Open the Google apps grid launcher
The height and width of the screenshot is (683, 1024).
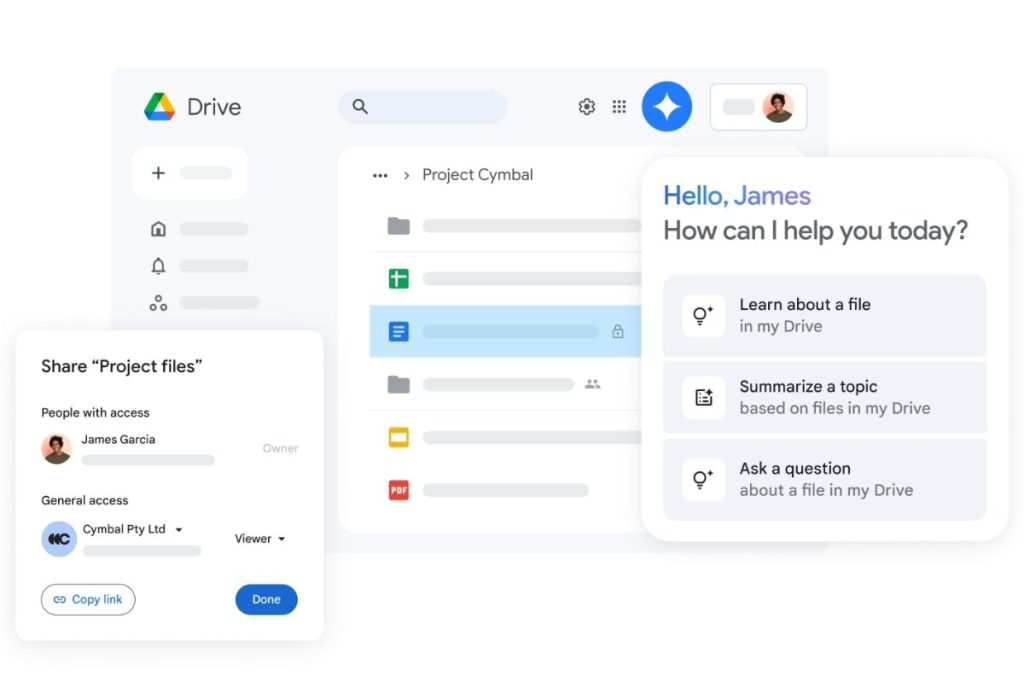pos(619,107)
